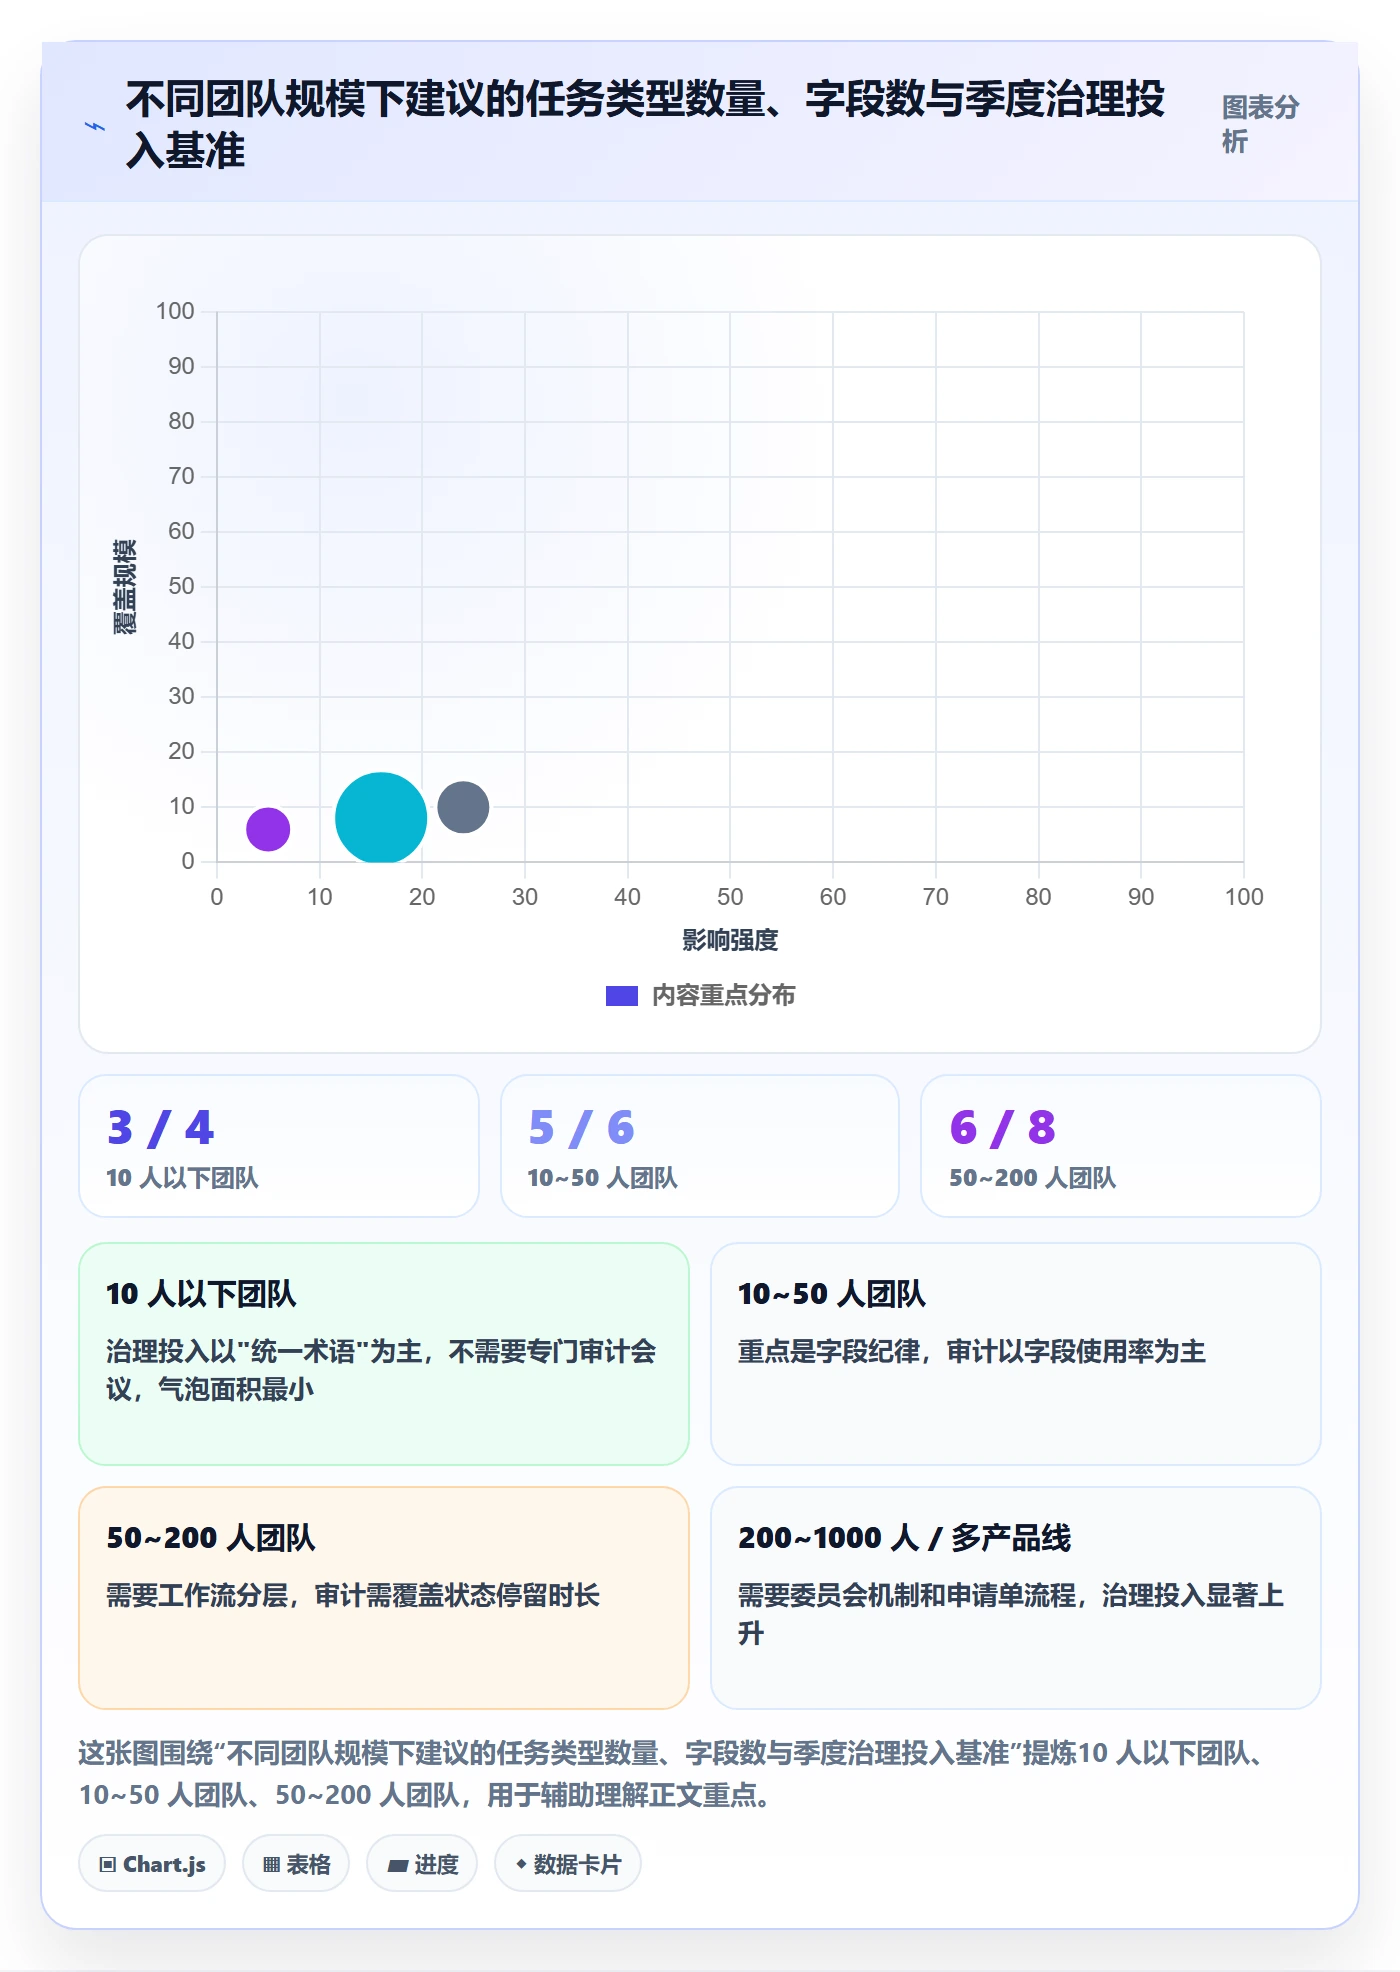
Task: Click the text 需要工作流分层，审计需覆盖状态停留时长
Action: [x=353, y=1596]
